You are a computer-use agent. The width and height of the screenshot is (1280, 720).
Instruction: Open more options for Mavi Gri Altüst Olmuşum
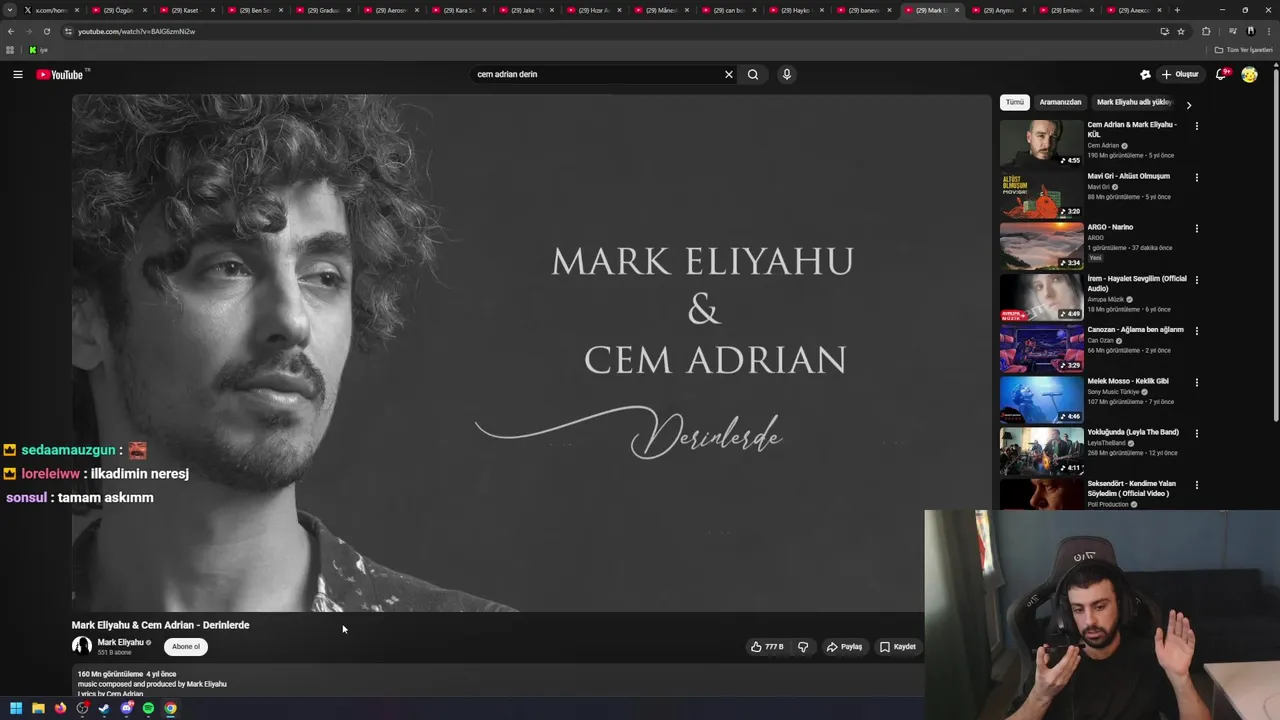[x=1196, y=177]
